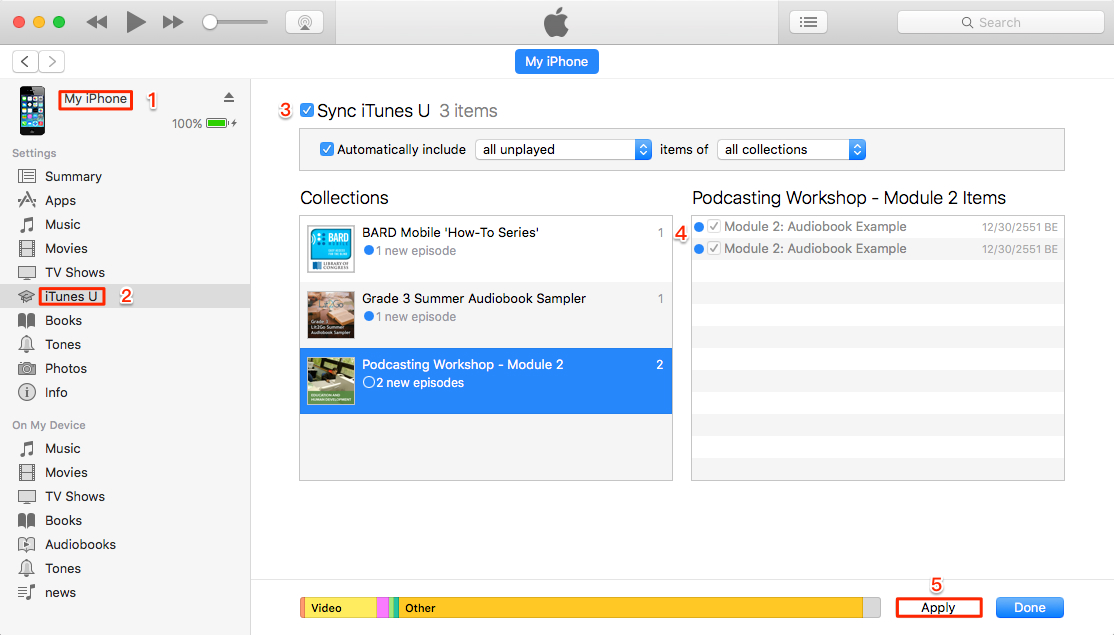This screenshot has width=1114, height=635.
Task: Select Grade 3 Summer Audiobook Sampler collection
Action: coord(486,315)
